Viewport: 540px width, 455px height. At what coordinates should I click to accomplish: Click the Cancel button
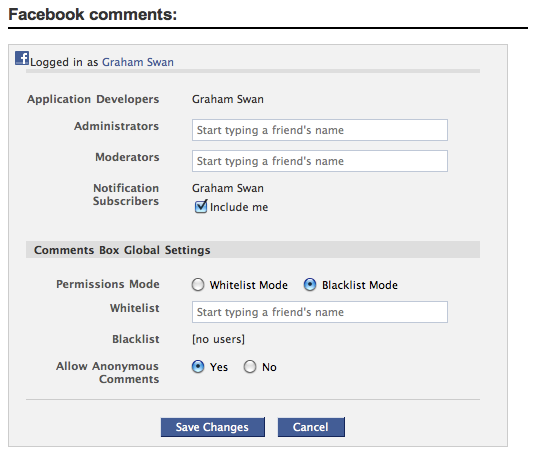[x=311, y=427]
